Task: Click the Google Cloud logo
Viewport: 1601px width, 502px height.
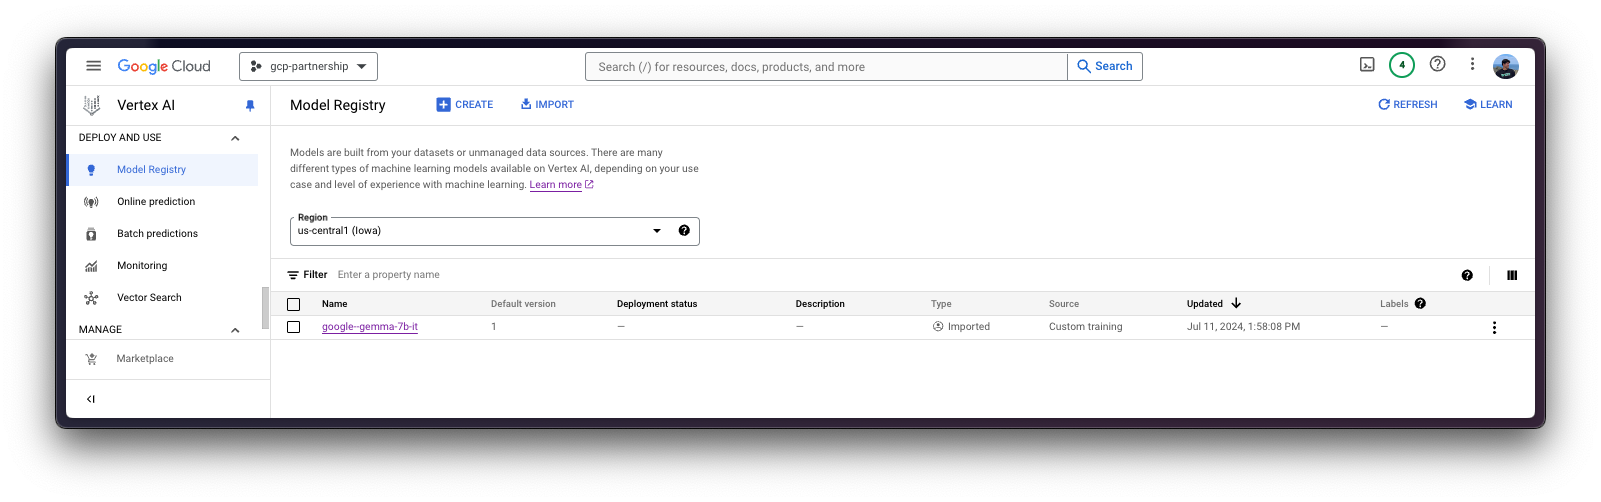Action: (x=164, y=66)
